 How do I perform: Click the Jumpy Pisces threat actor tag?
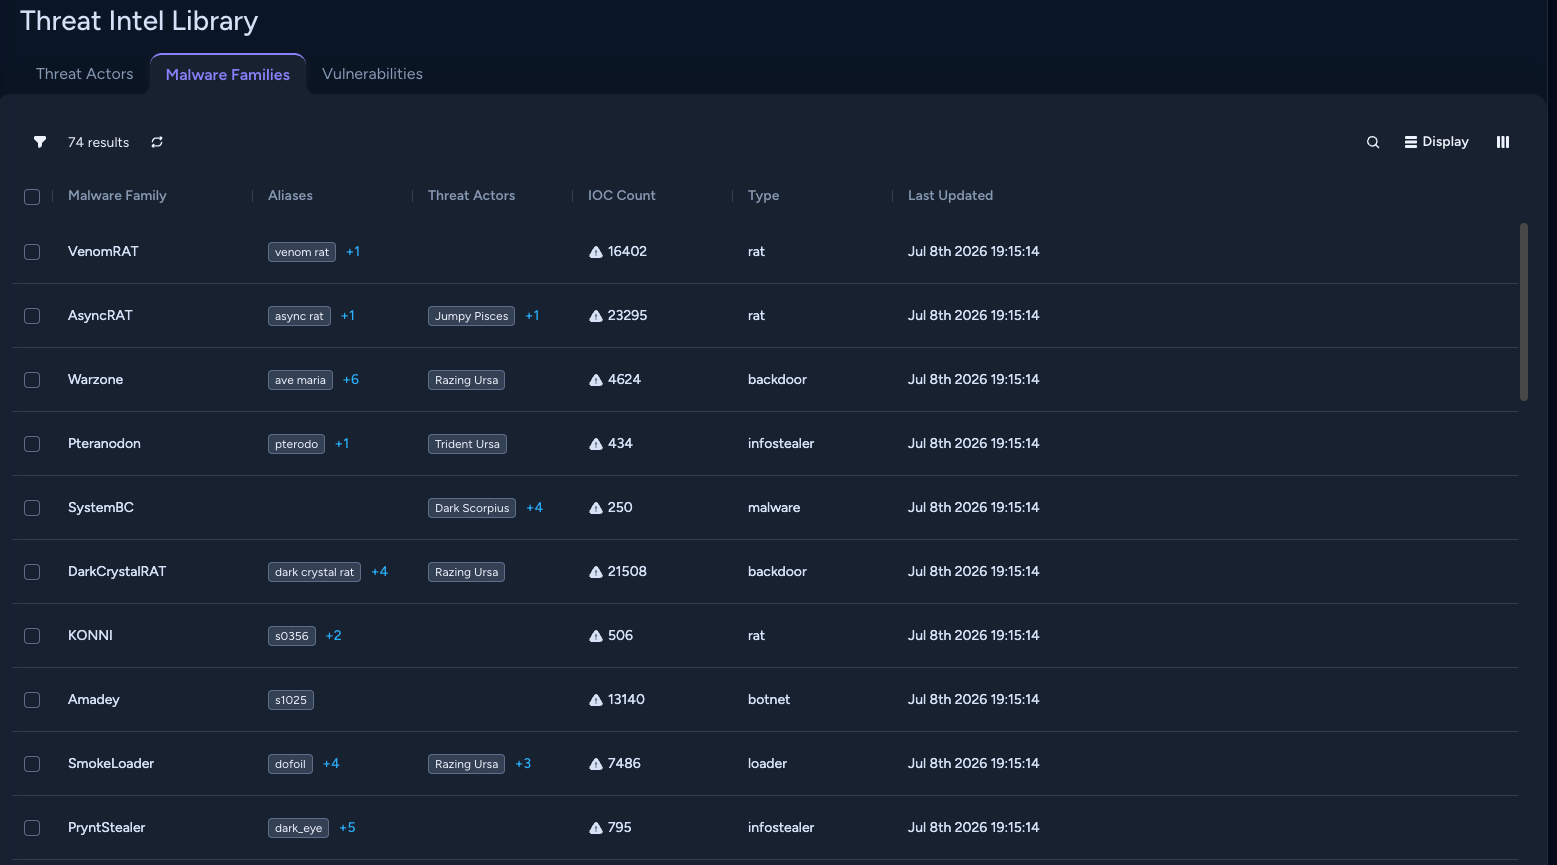pos(471,316)
